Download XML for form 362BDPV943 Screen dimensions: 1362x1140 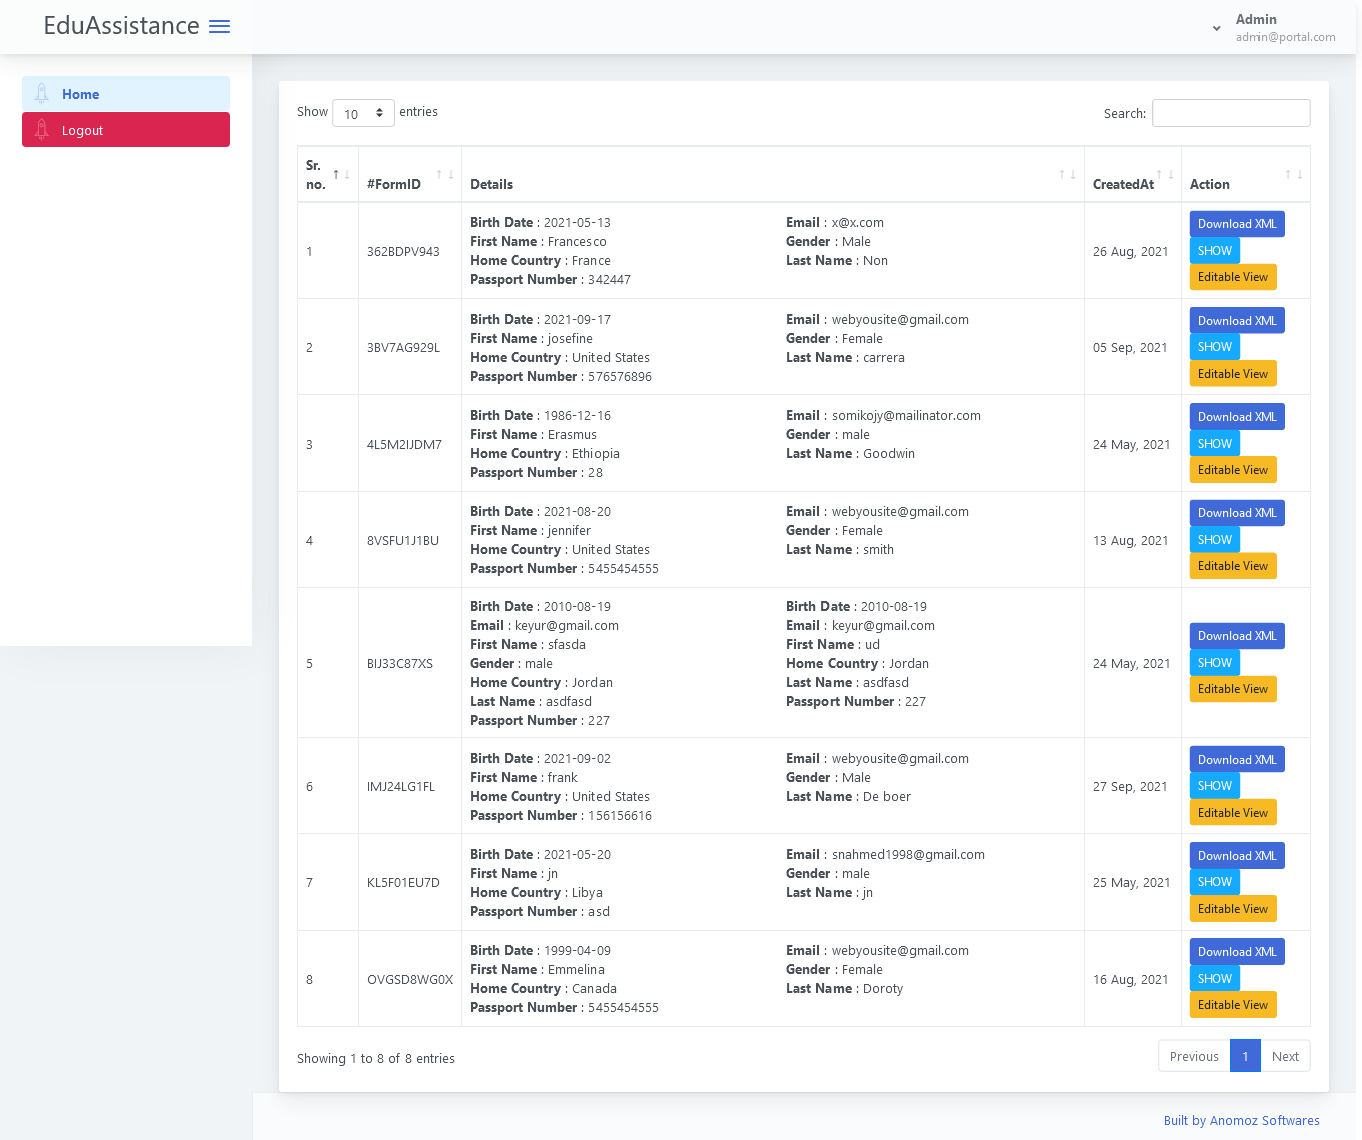[x=1236, y=224]
